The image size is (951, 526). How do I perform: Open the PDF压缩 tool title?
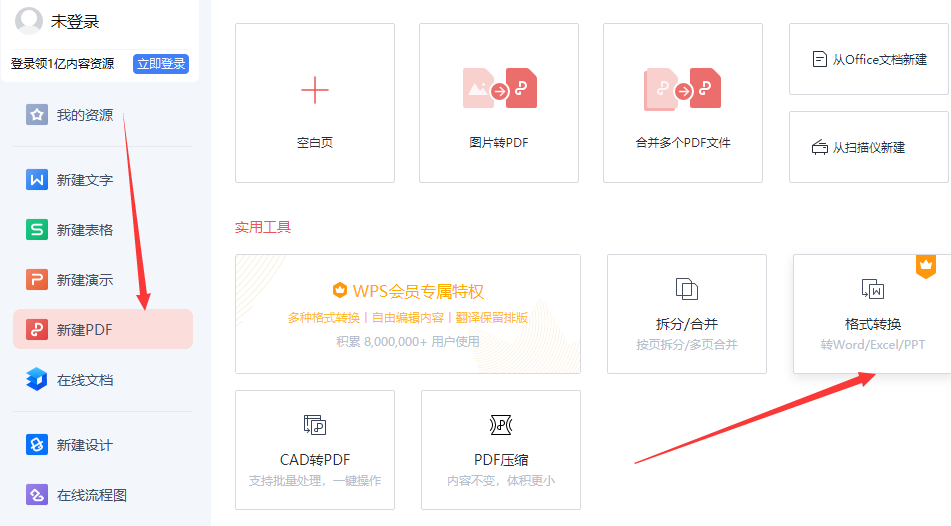pos(501,460)
